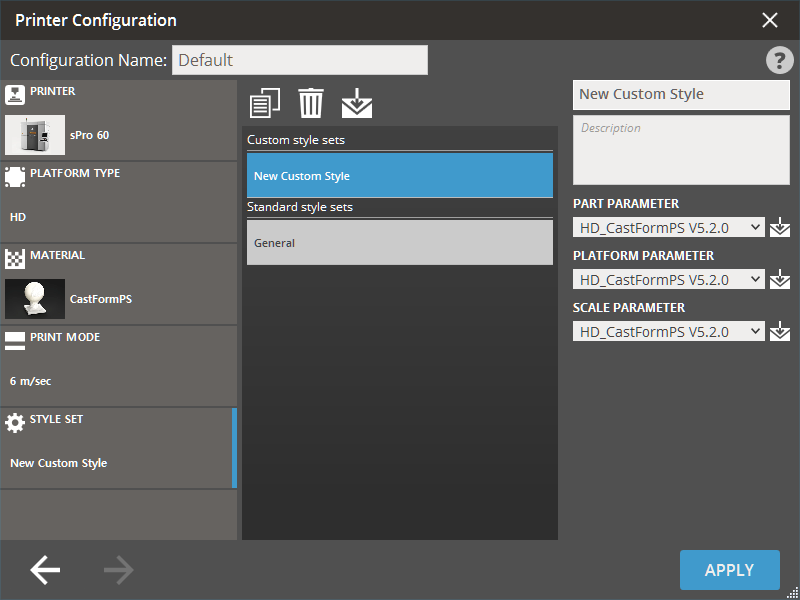Screen dimensions: 800x600
Task: Click import icon beside Scale Parameter
Action: (x=780, y=332)
